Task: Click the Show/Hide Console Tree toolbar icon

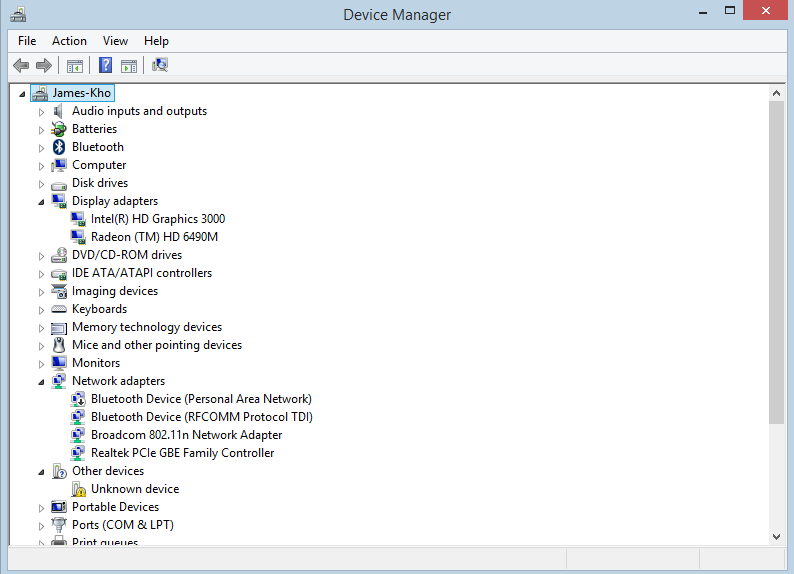Action: (74, 66)
